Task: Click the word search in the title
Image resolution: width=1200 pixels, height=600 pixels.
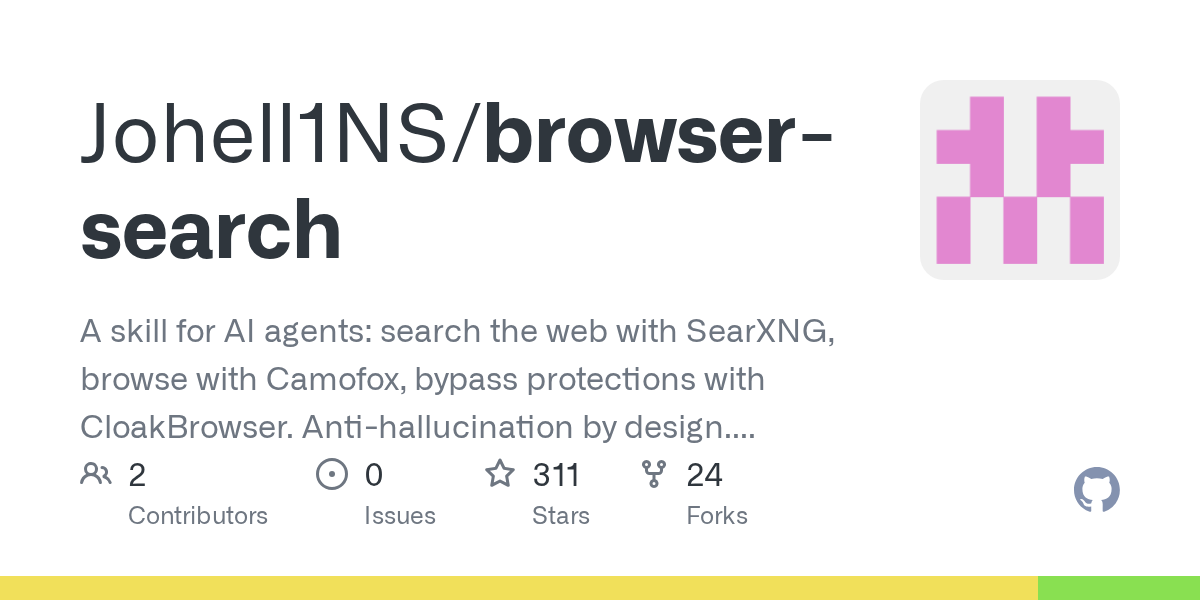Action: coord(211,230)
